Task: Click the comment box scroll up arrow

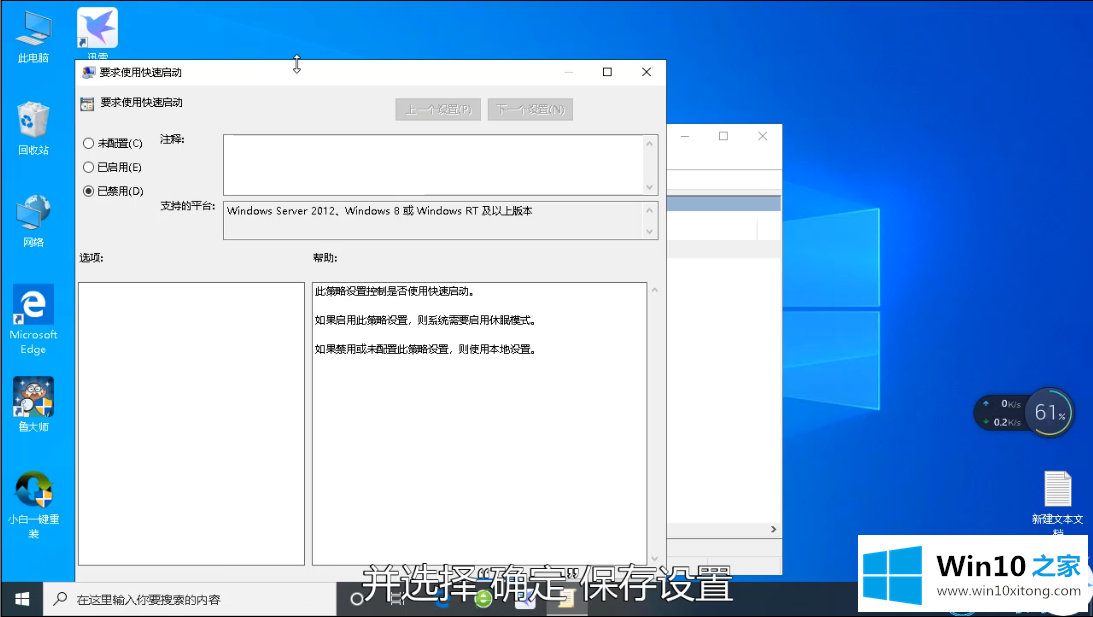Action: (x=650, y=144)
